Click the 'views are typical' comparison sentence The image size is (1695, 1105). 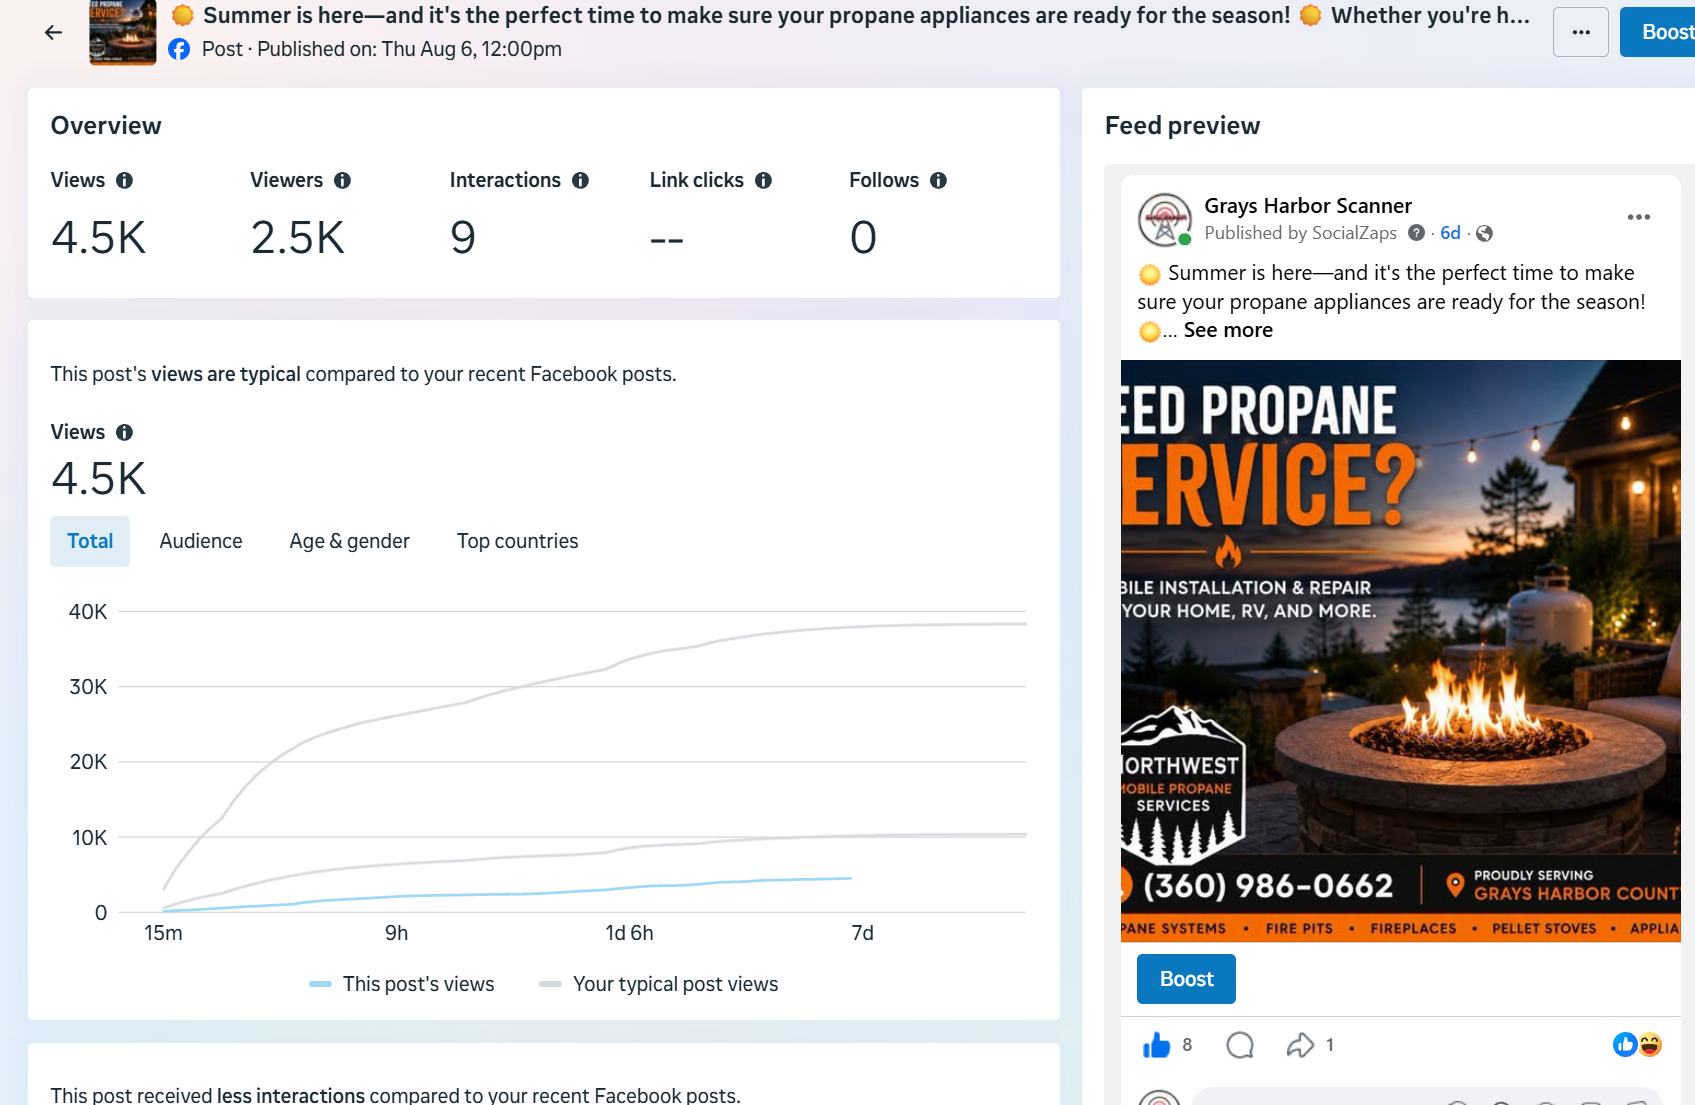[364, 374]
